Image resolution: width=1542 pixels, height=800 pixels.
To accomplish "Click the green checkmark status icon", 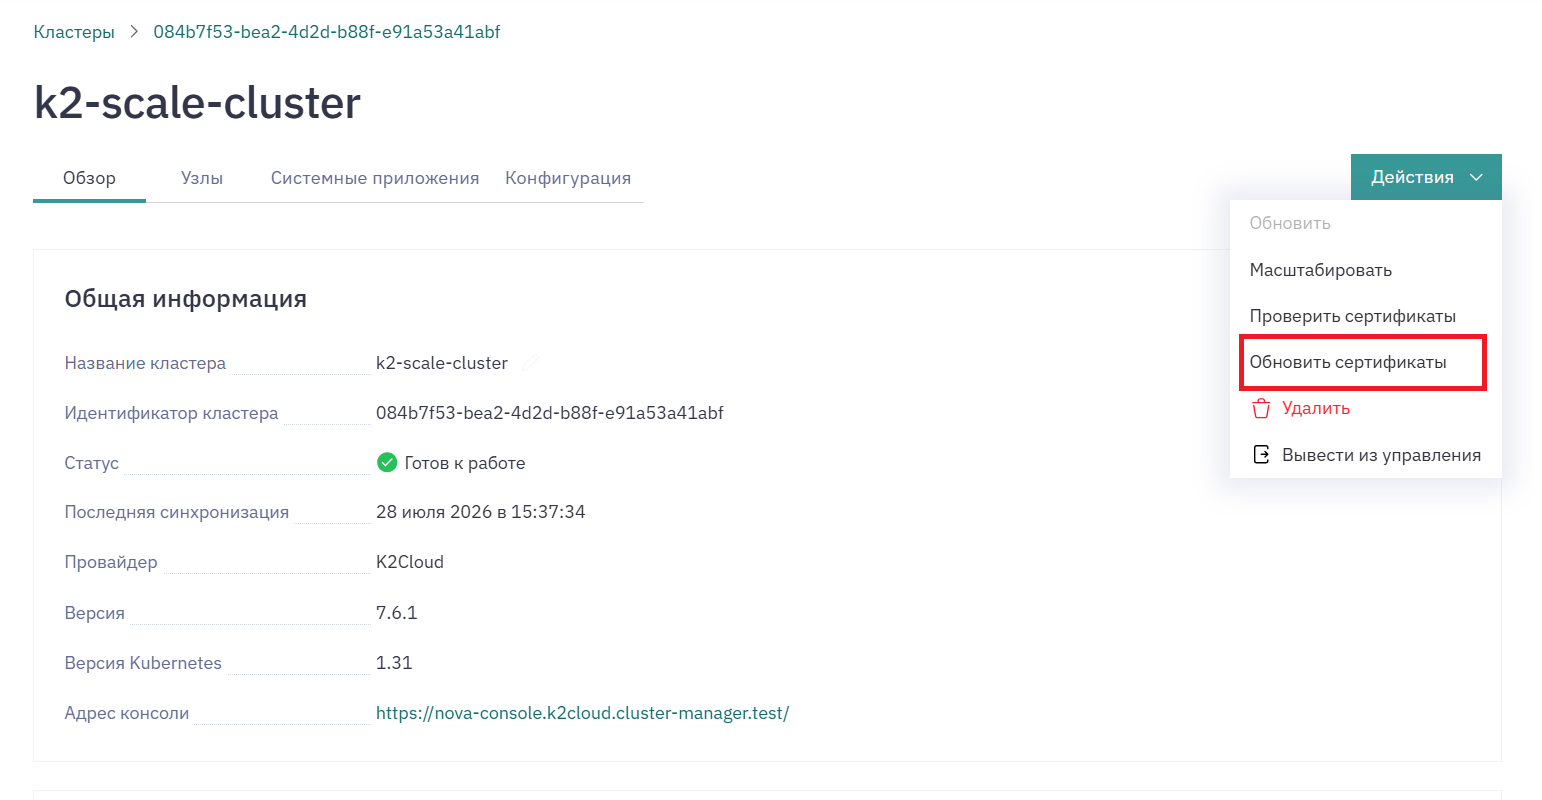I will pos(387,463).
